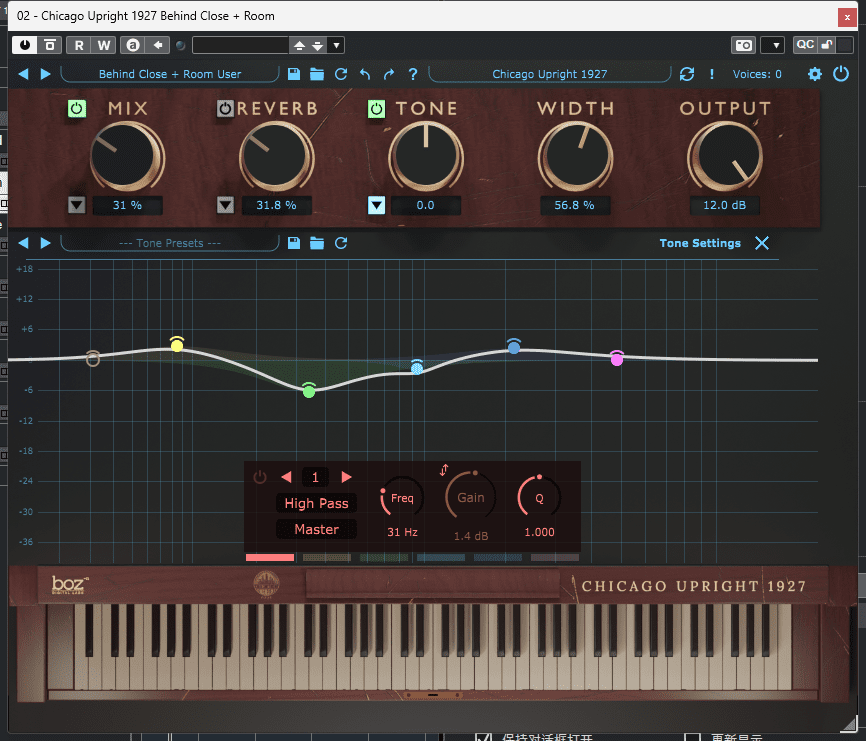The image size is (866, 741).
Task: Go to the previous tone preset
Action: [23, 243]
